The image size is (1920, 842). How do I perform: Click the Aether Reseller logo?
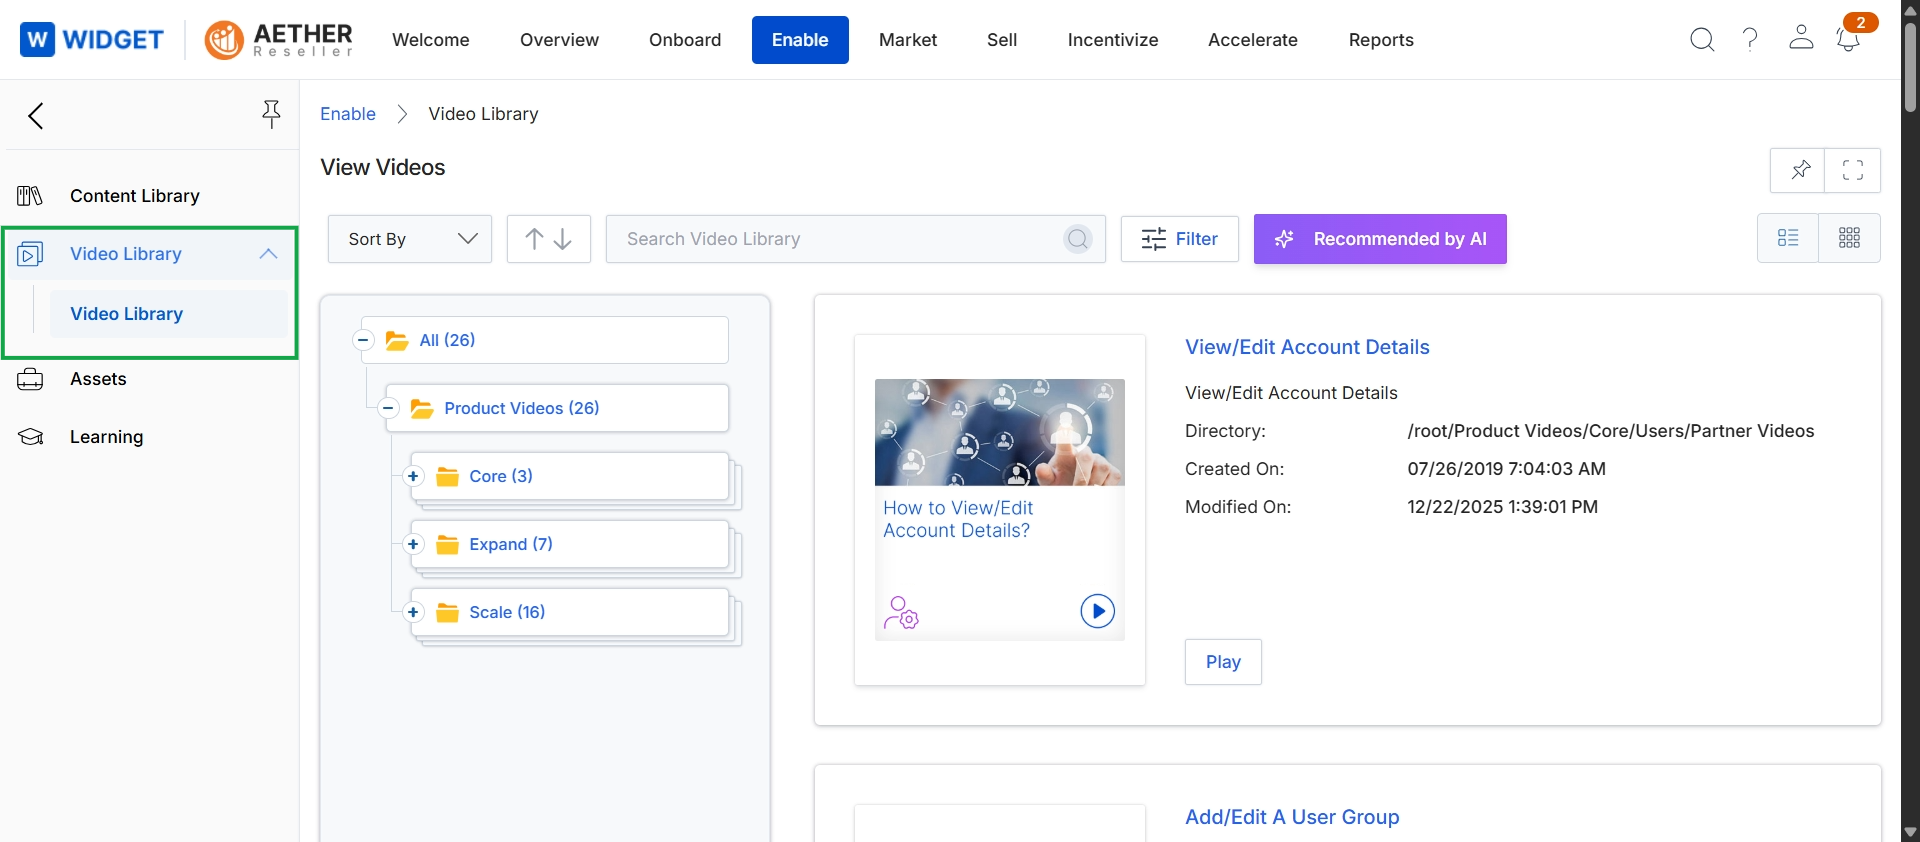click(279, 40)
